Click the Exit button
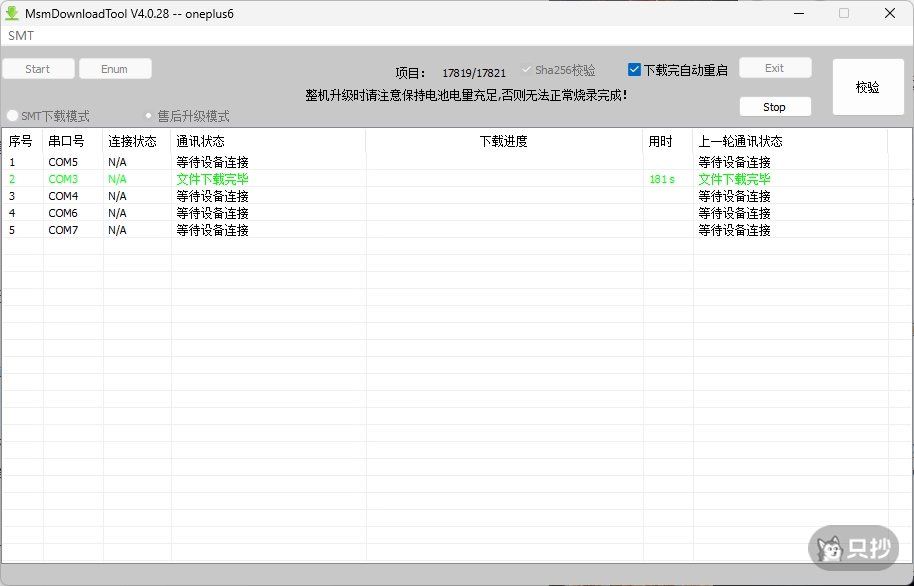 click(775, 66)
